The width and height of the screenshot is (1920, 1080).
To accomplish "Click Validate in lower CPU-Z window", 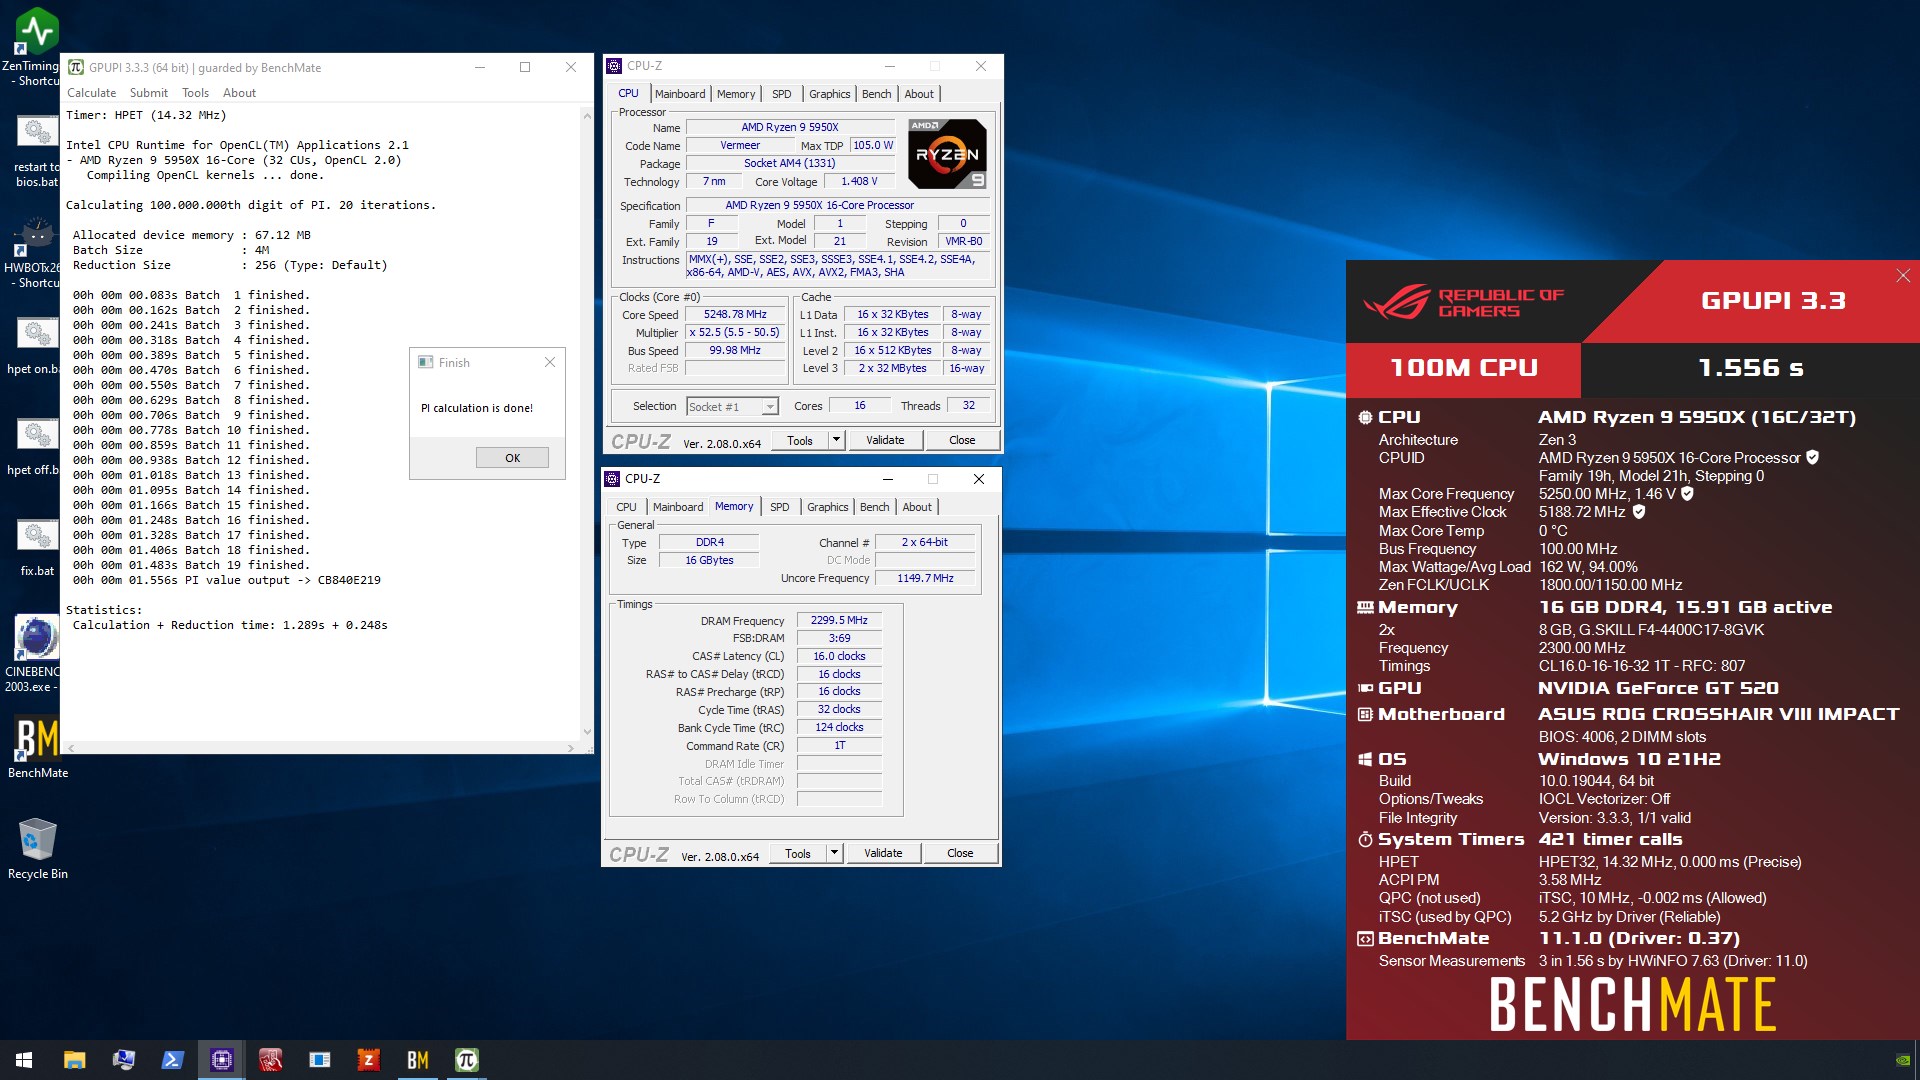I will [x=883, y=853].
